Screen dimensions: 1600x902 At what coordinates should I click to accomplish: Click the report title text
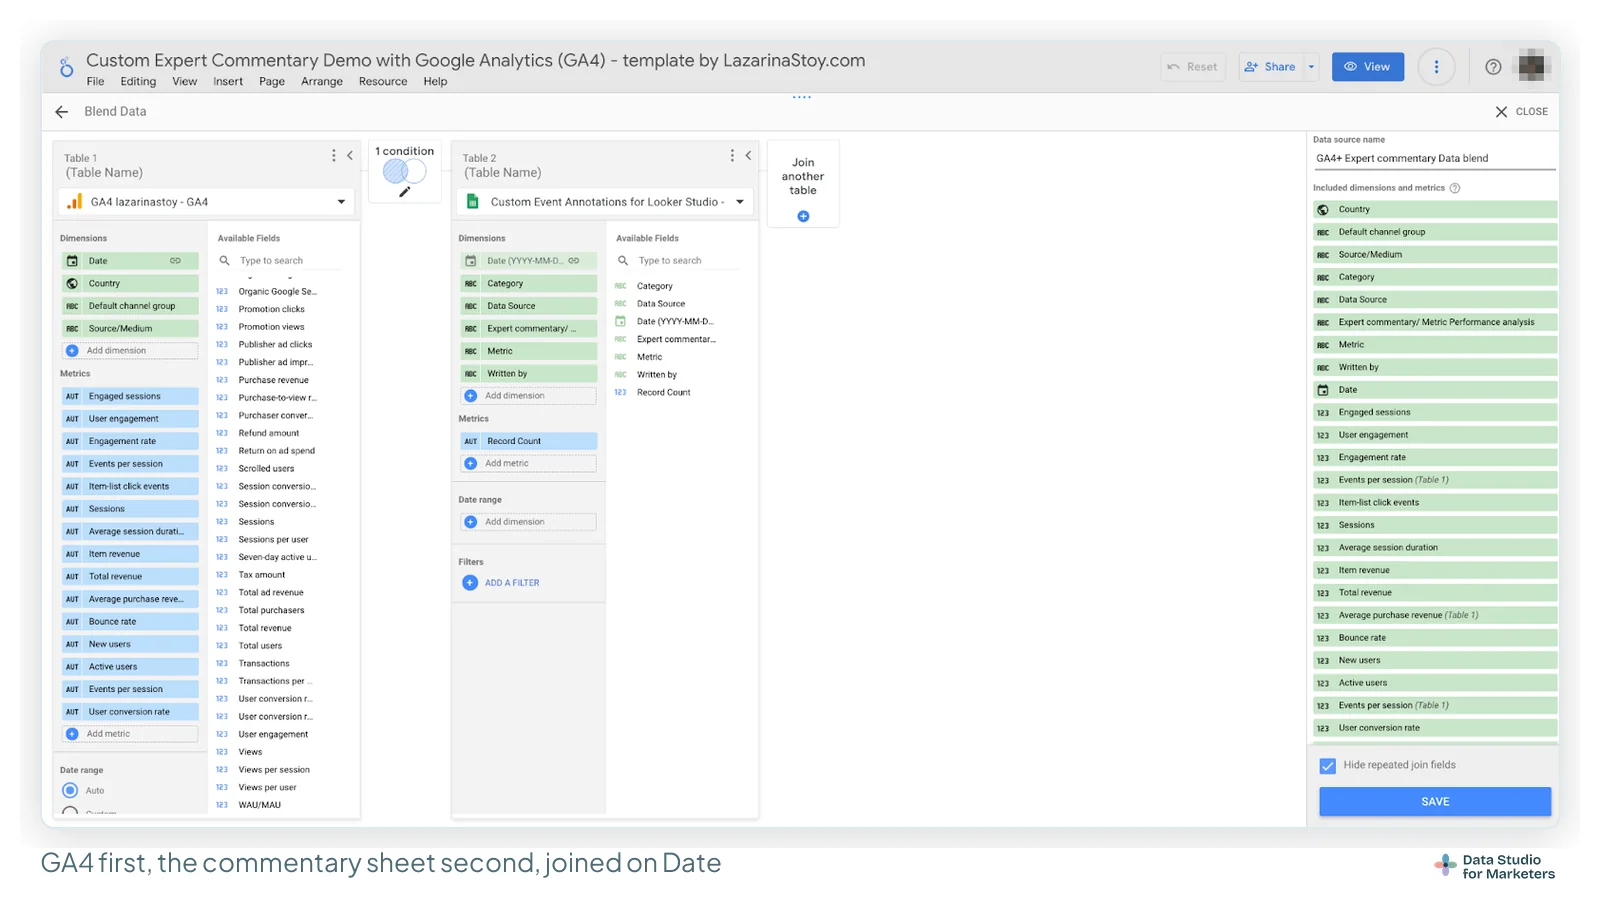tap(475, 60)
